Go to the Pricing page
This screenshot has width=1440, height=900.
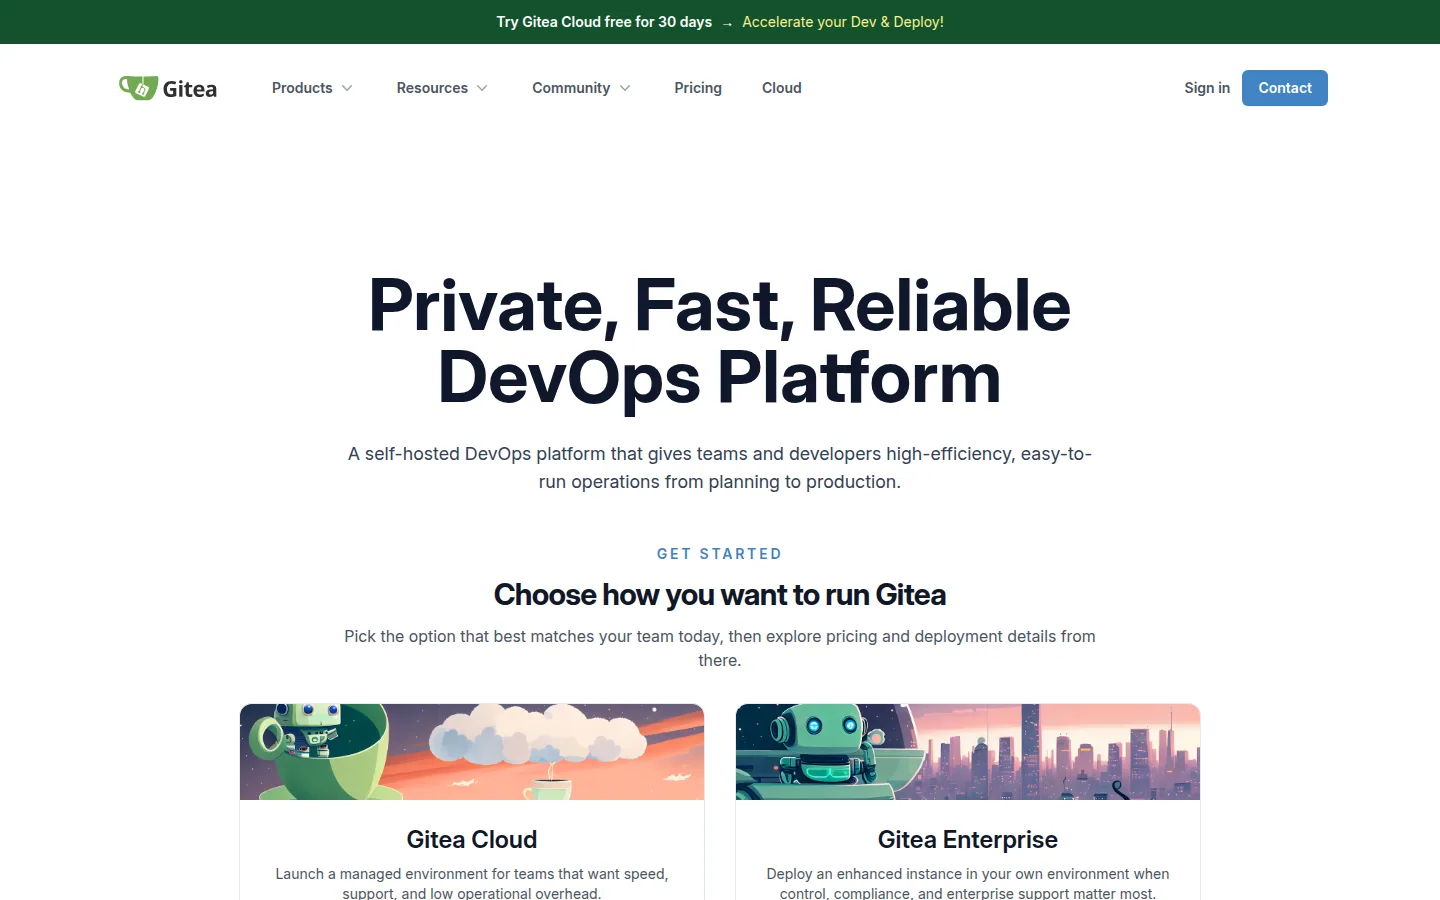(x=698, y=88)
